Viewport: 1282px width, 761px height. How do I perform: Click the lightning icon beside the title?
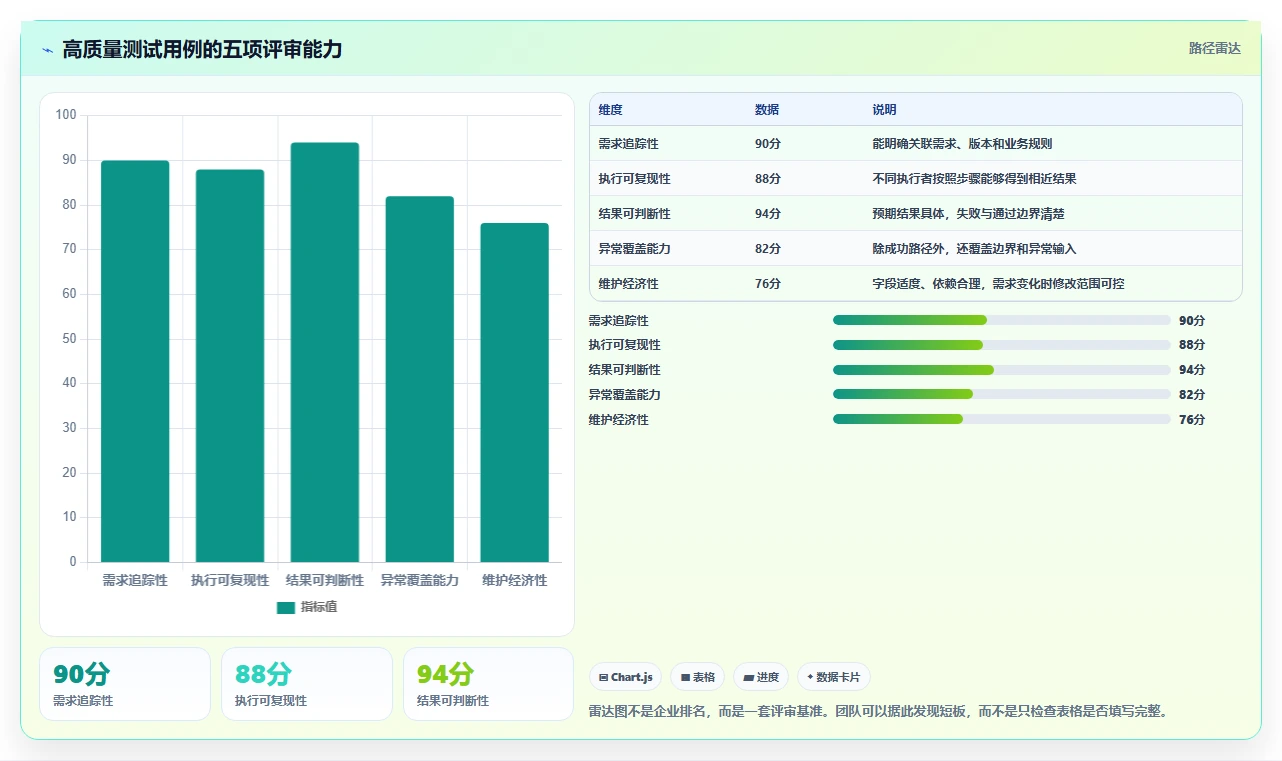[48, 50]
